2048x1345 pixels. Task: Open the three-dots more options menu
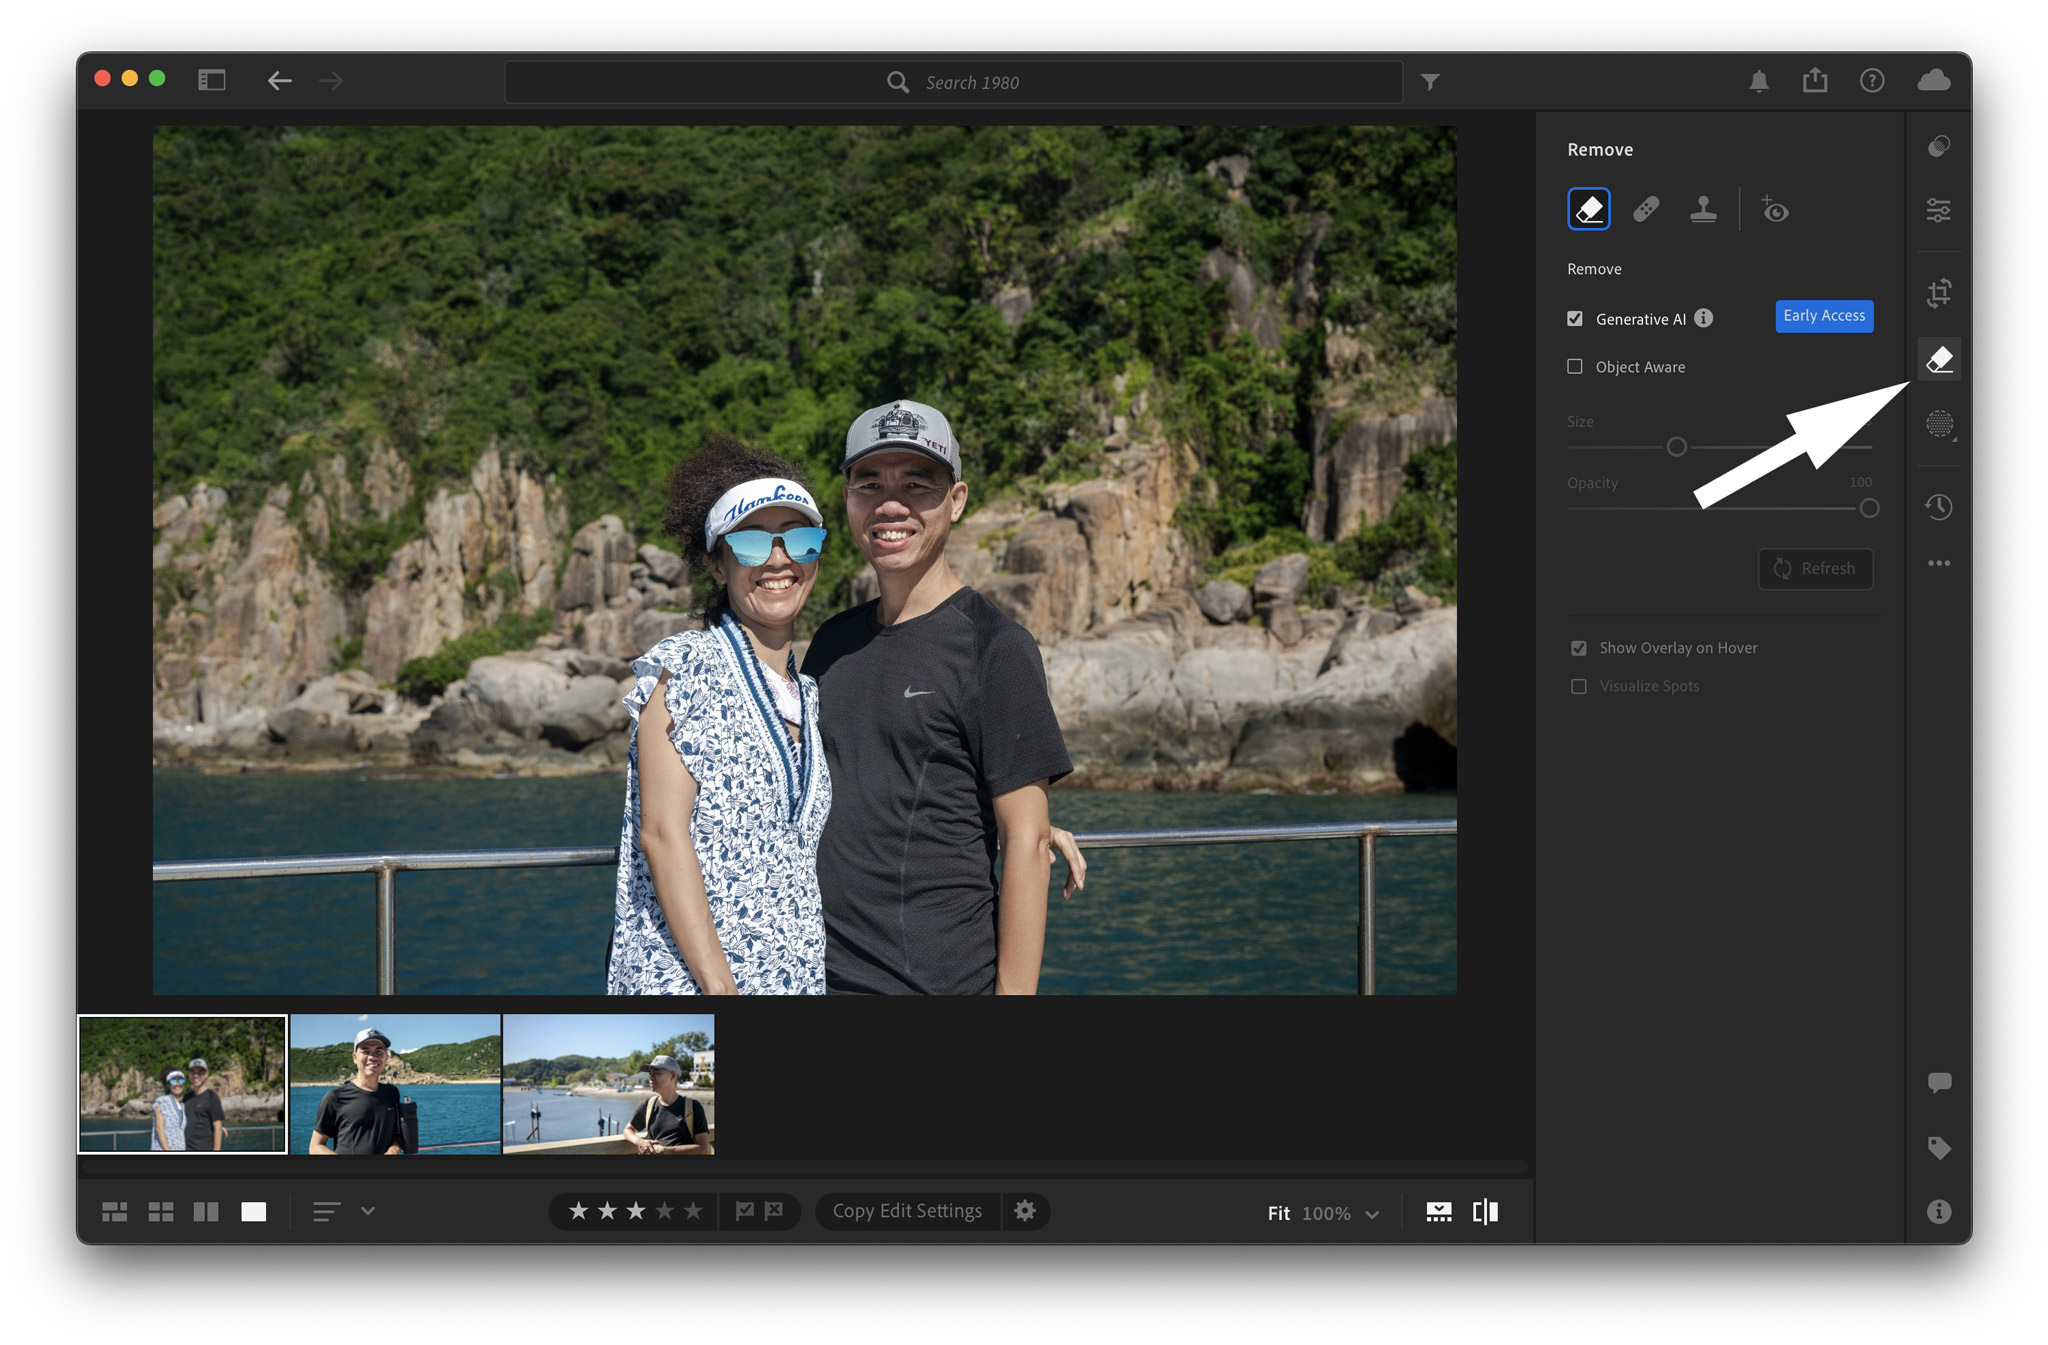(x=1939, y=564)
